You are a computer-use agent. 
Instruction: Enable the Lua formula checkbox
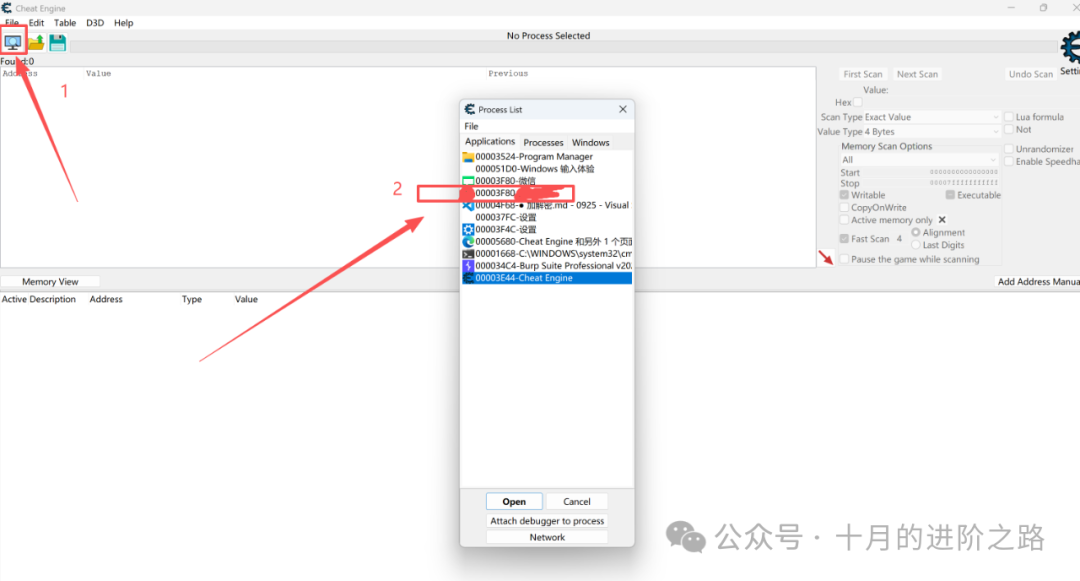click(x=1009, y=117)
